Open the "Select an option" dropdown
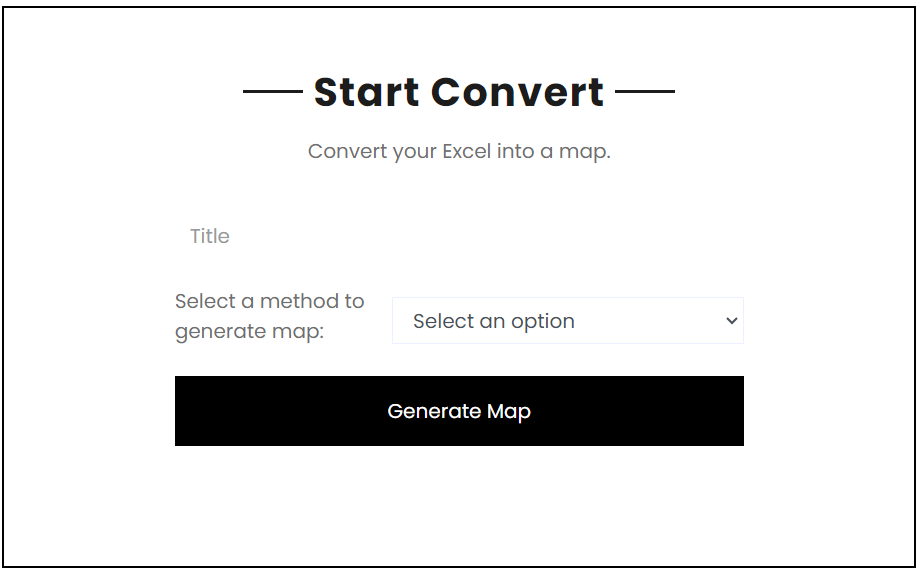This screenshot has height=575, width=921. (567, 321)
